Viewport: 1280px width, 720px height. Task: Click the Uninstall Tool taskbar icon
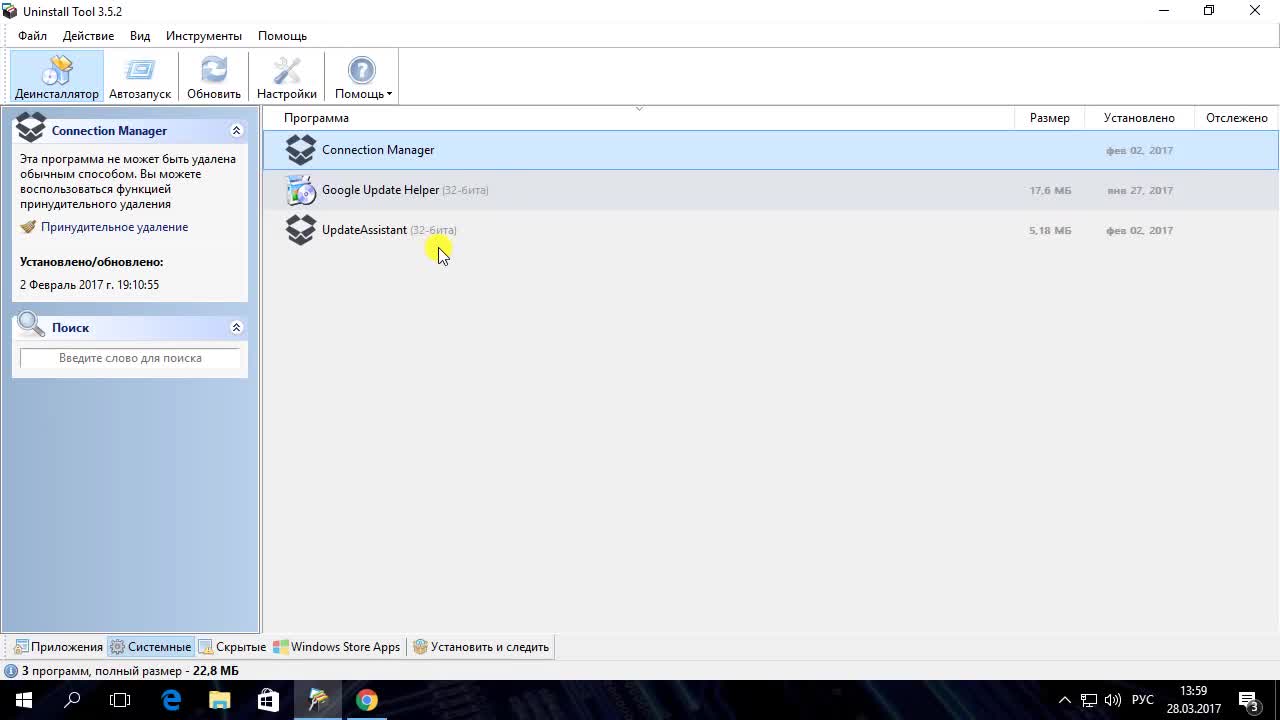(318, 700)
